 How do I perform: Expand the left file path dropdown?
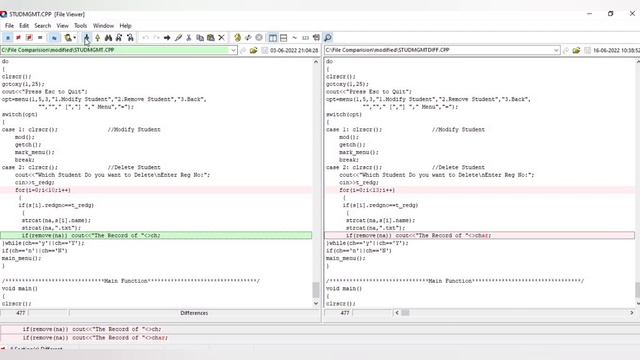tap(233, 50)
